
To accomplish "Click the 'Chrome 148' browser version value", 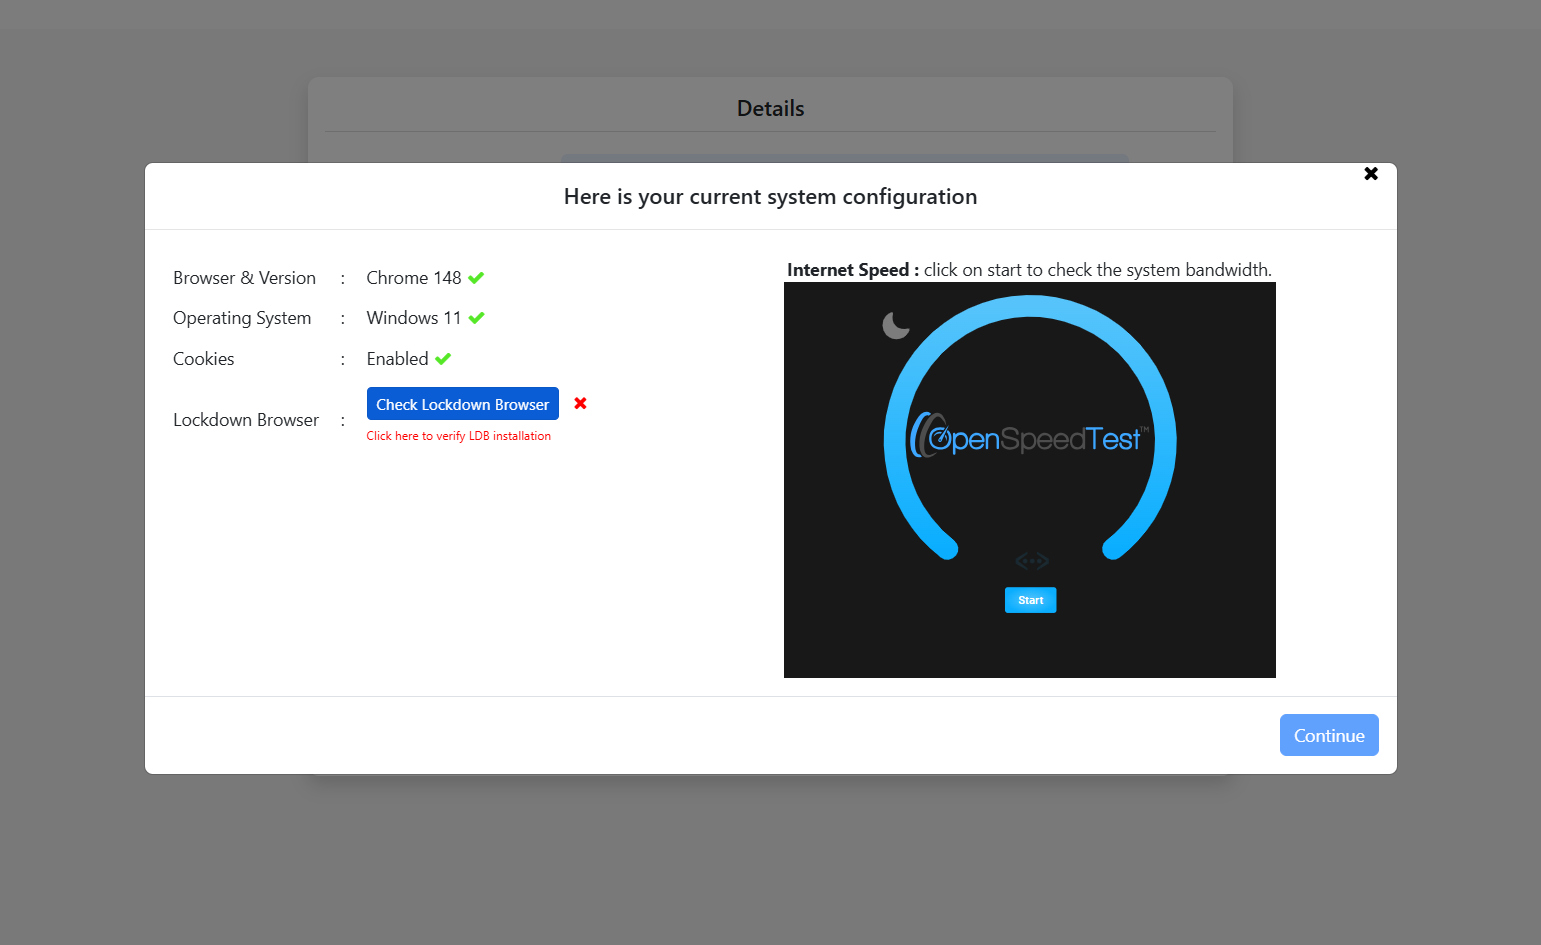I will pos(414,278).
